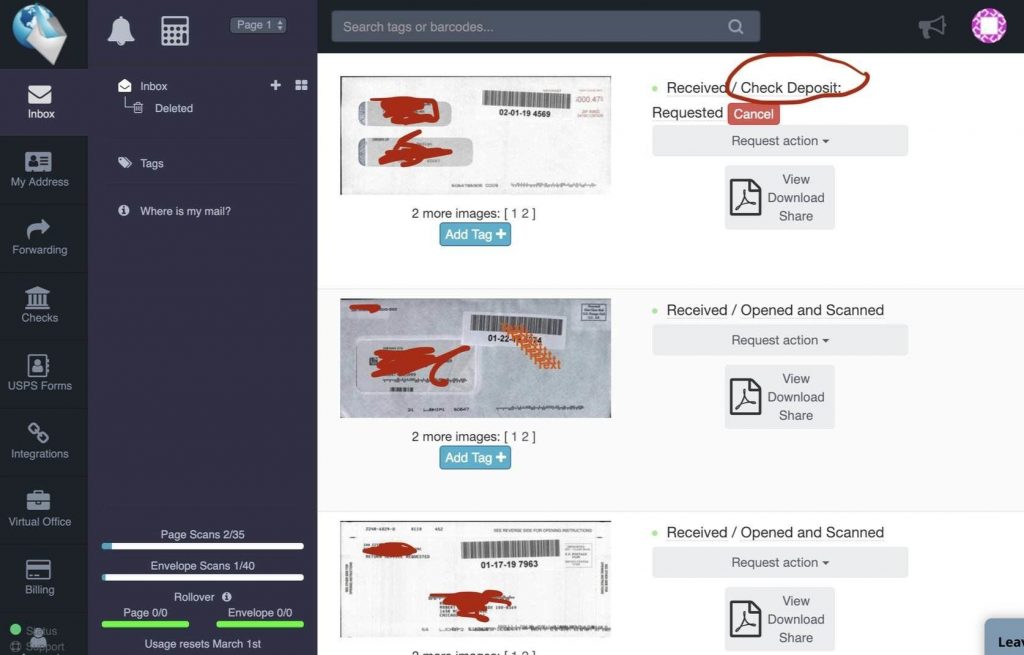Go to Forwarding in the sidebar

pos(40,238)
